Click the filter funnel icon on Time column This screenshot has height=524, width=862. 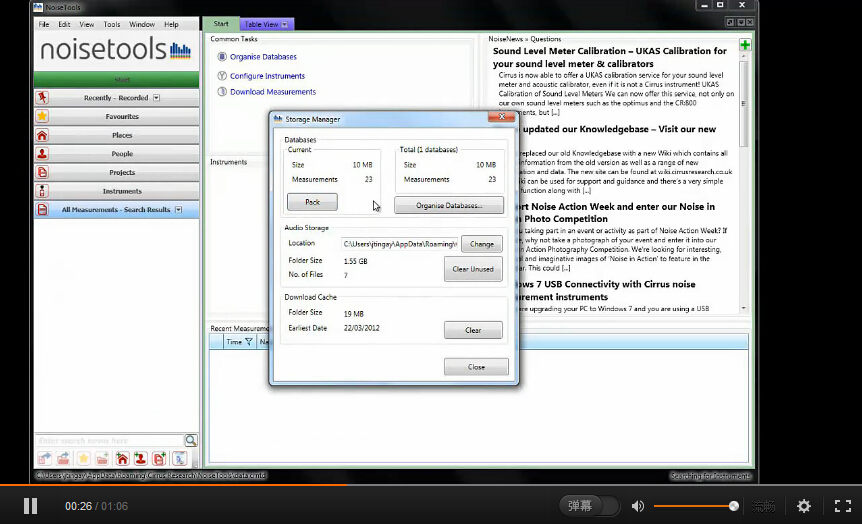tap(248, 342)
